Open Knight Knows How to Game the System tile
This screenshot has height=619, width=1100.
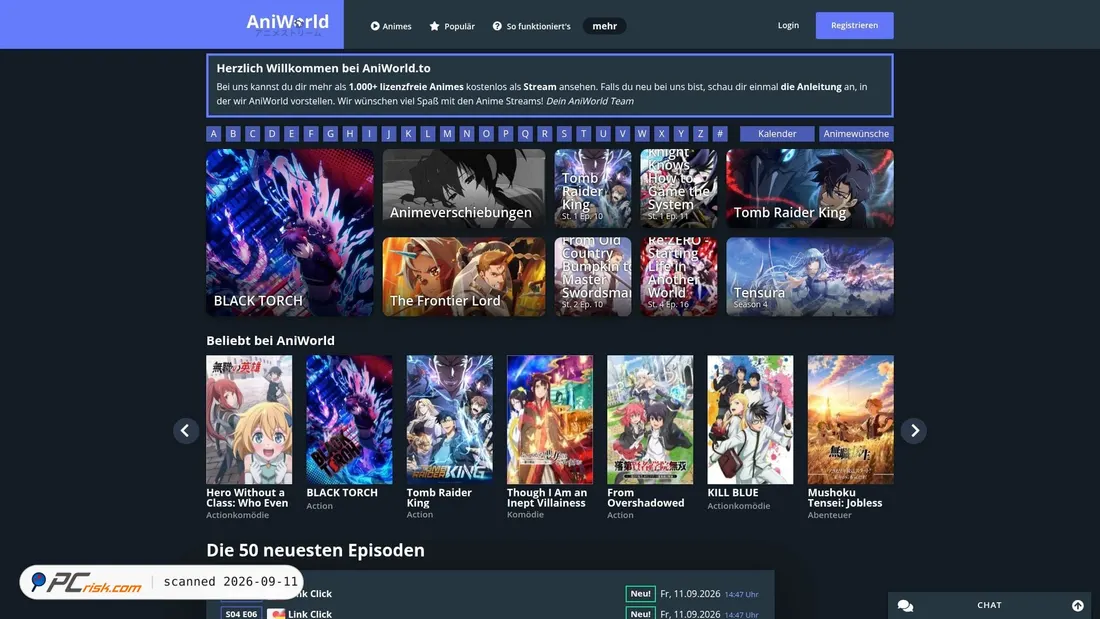(678, 188)
